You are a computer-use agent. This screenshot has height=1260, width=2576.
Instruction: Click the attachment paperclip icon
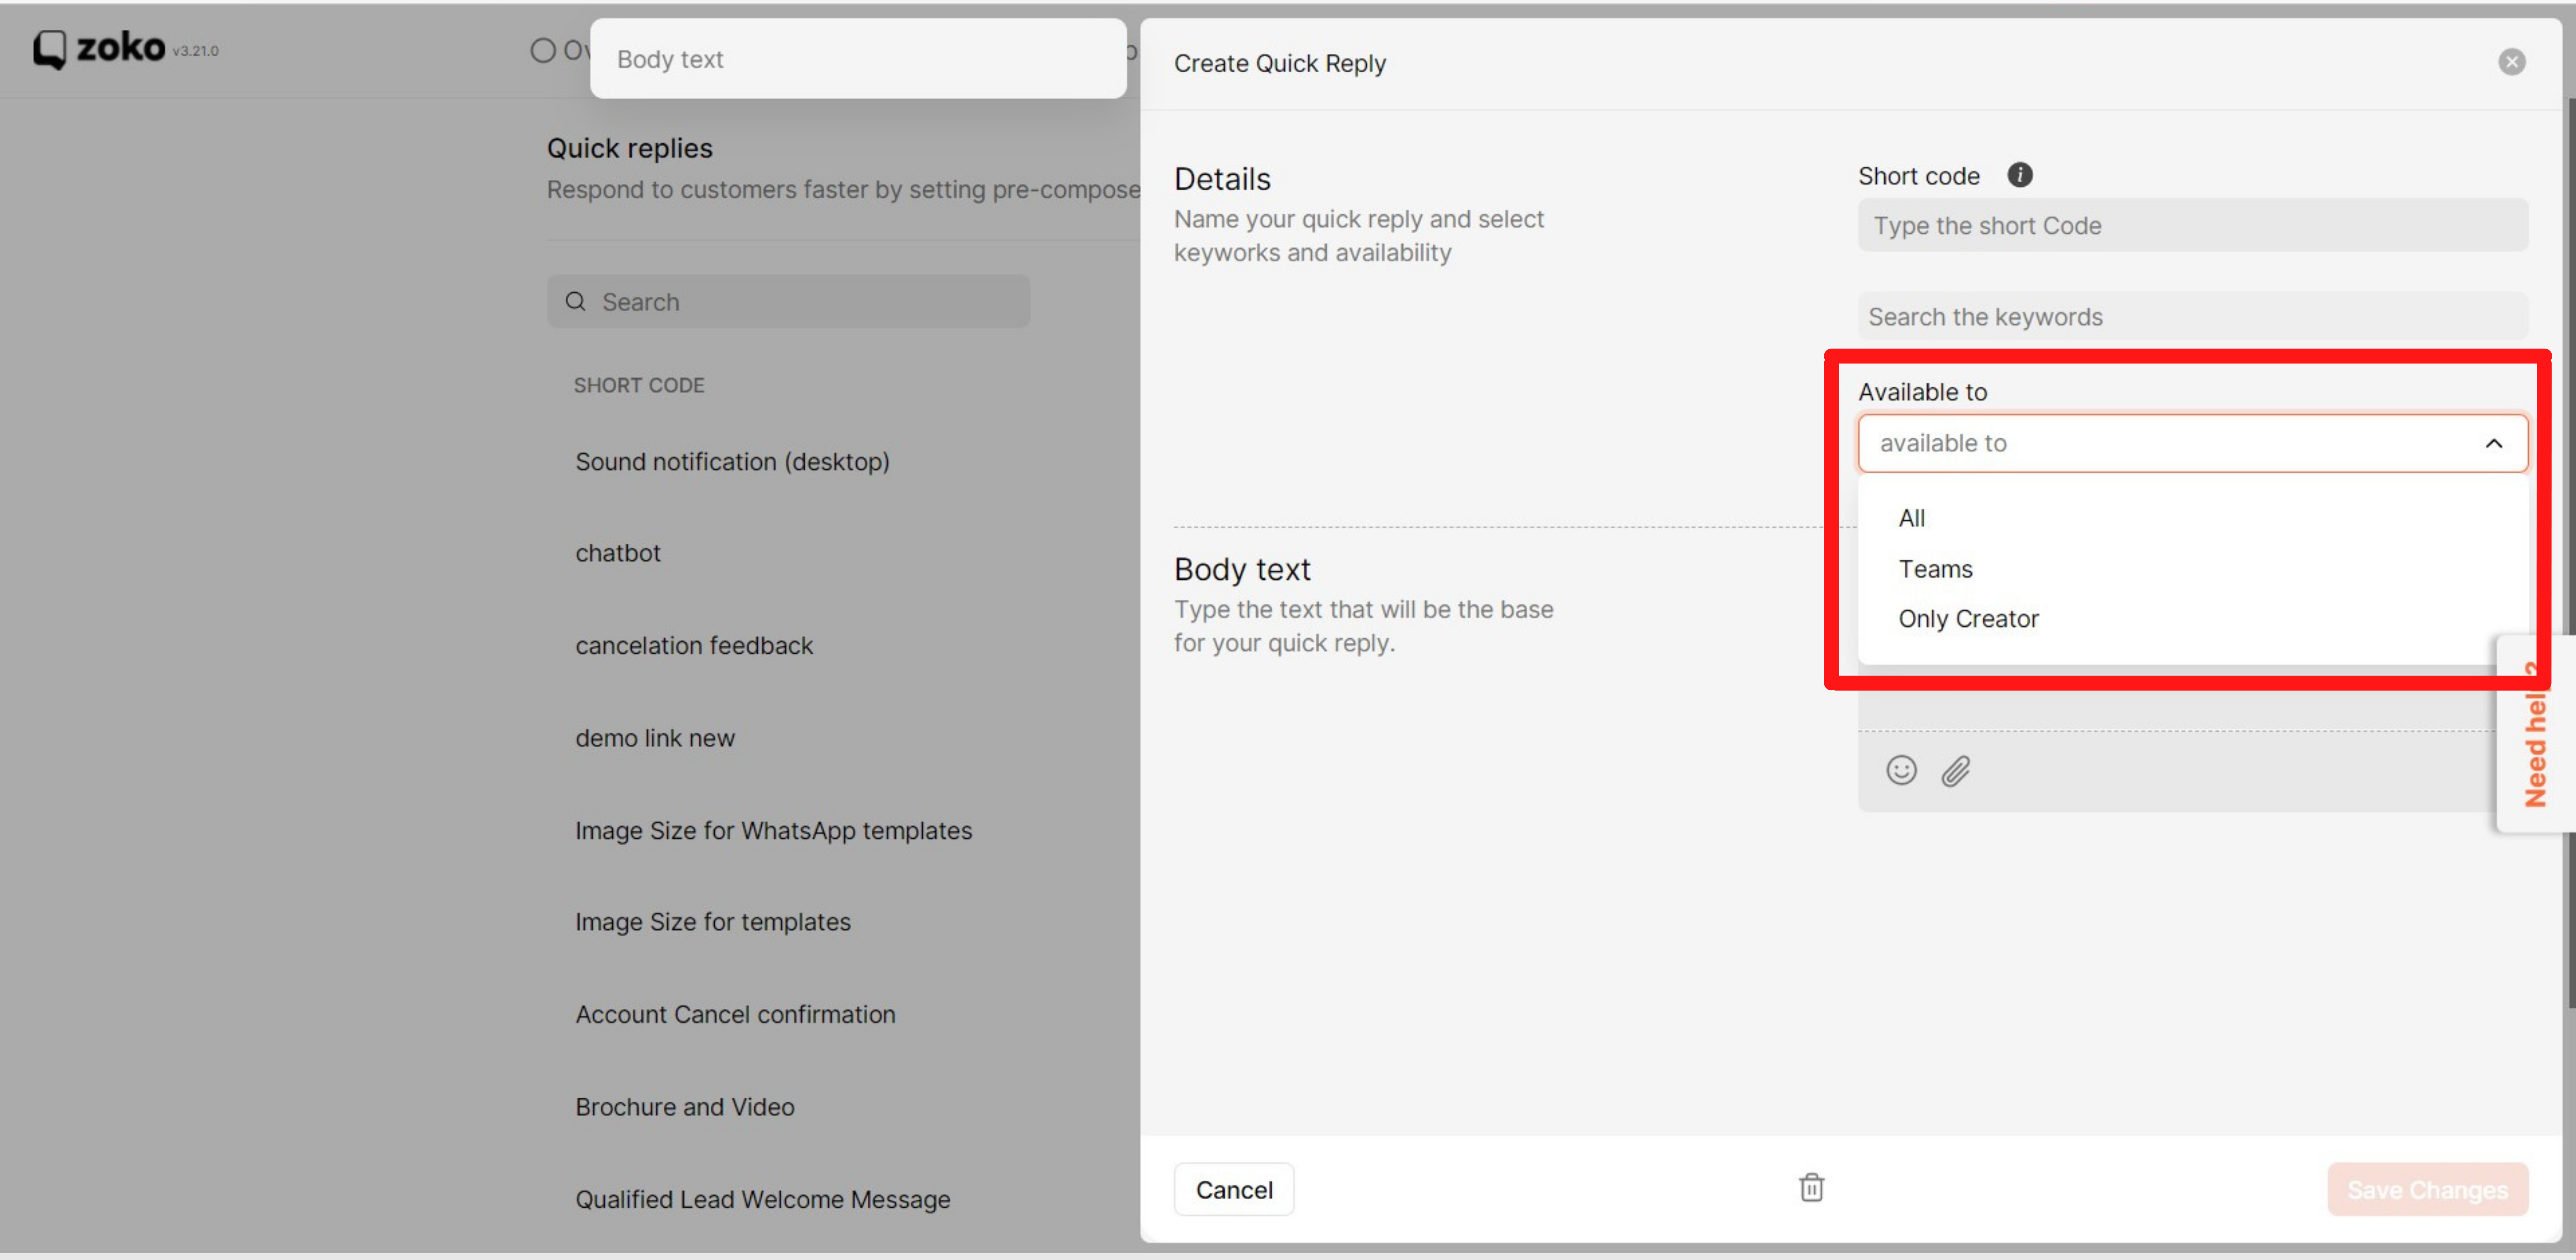coord(1956,771)
